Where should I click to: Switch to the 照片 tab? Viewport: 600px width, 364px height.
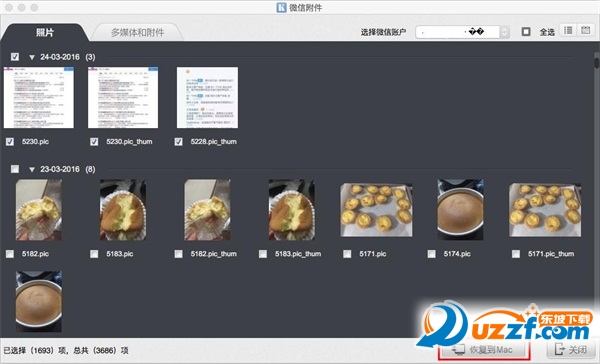click(x=45, y=33)
